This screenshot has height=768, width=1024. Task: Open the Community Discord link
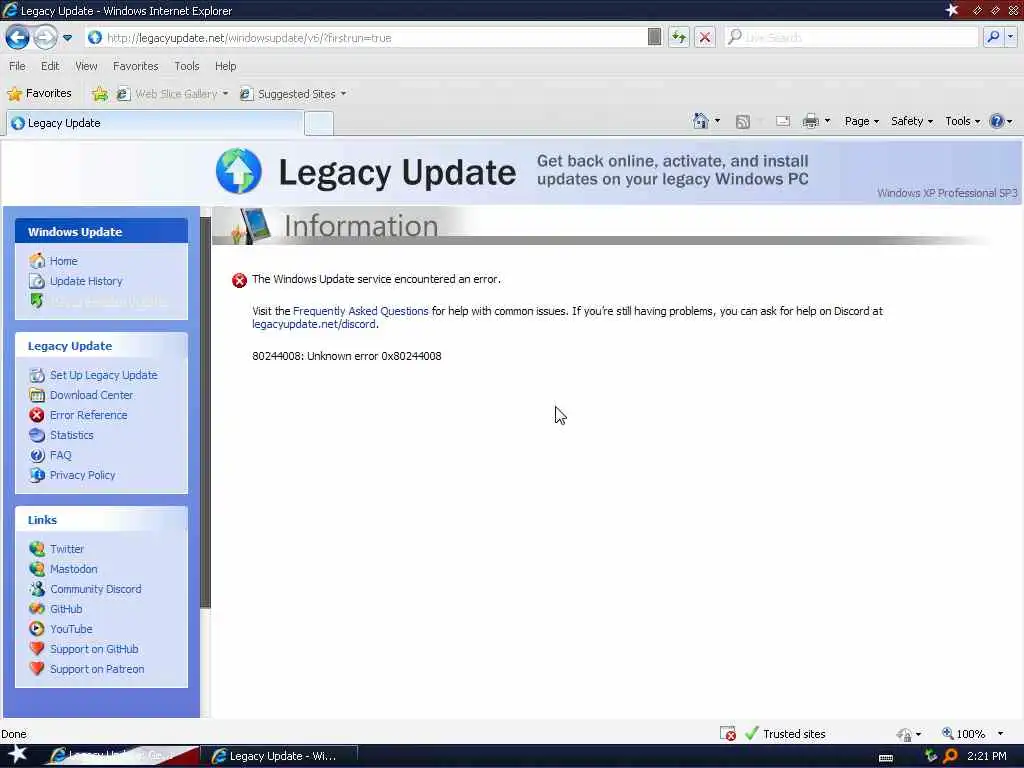[x=95, y=589]
